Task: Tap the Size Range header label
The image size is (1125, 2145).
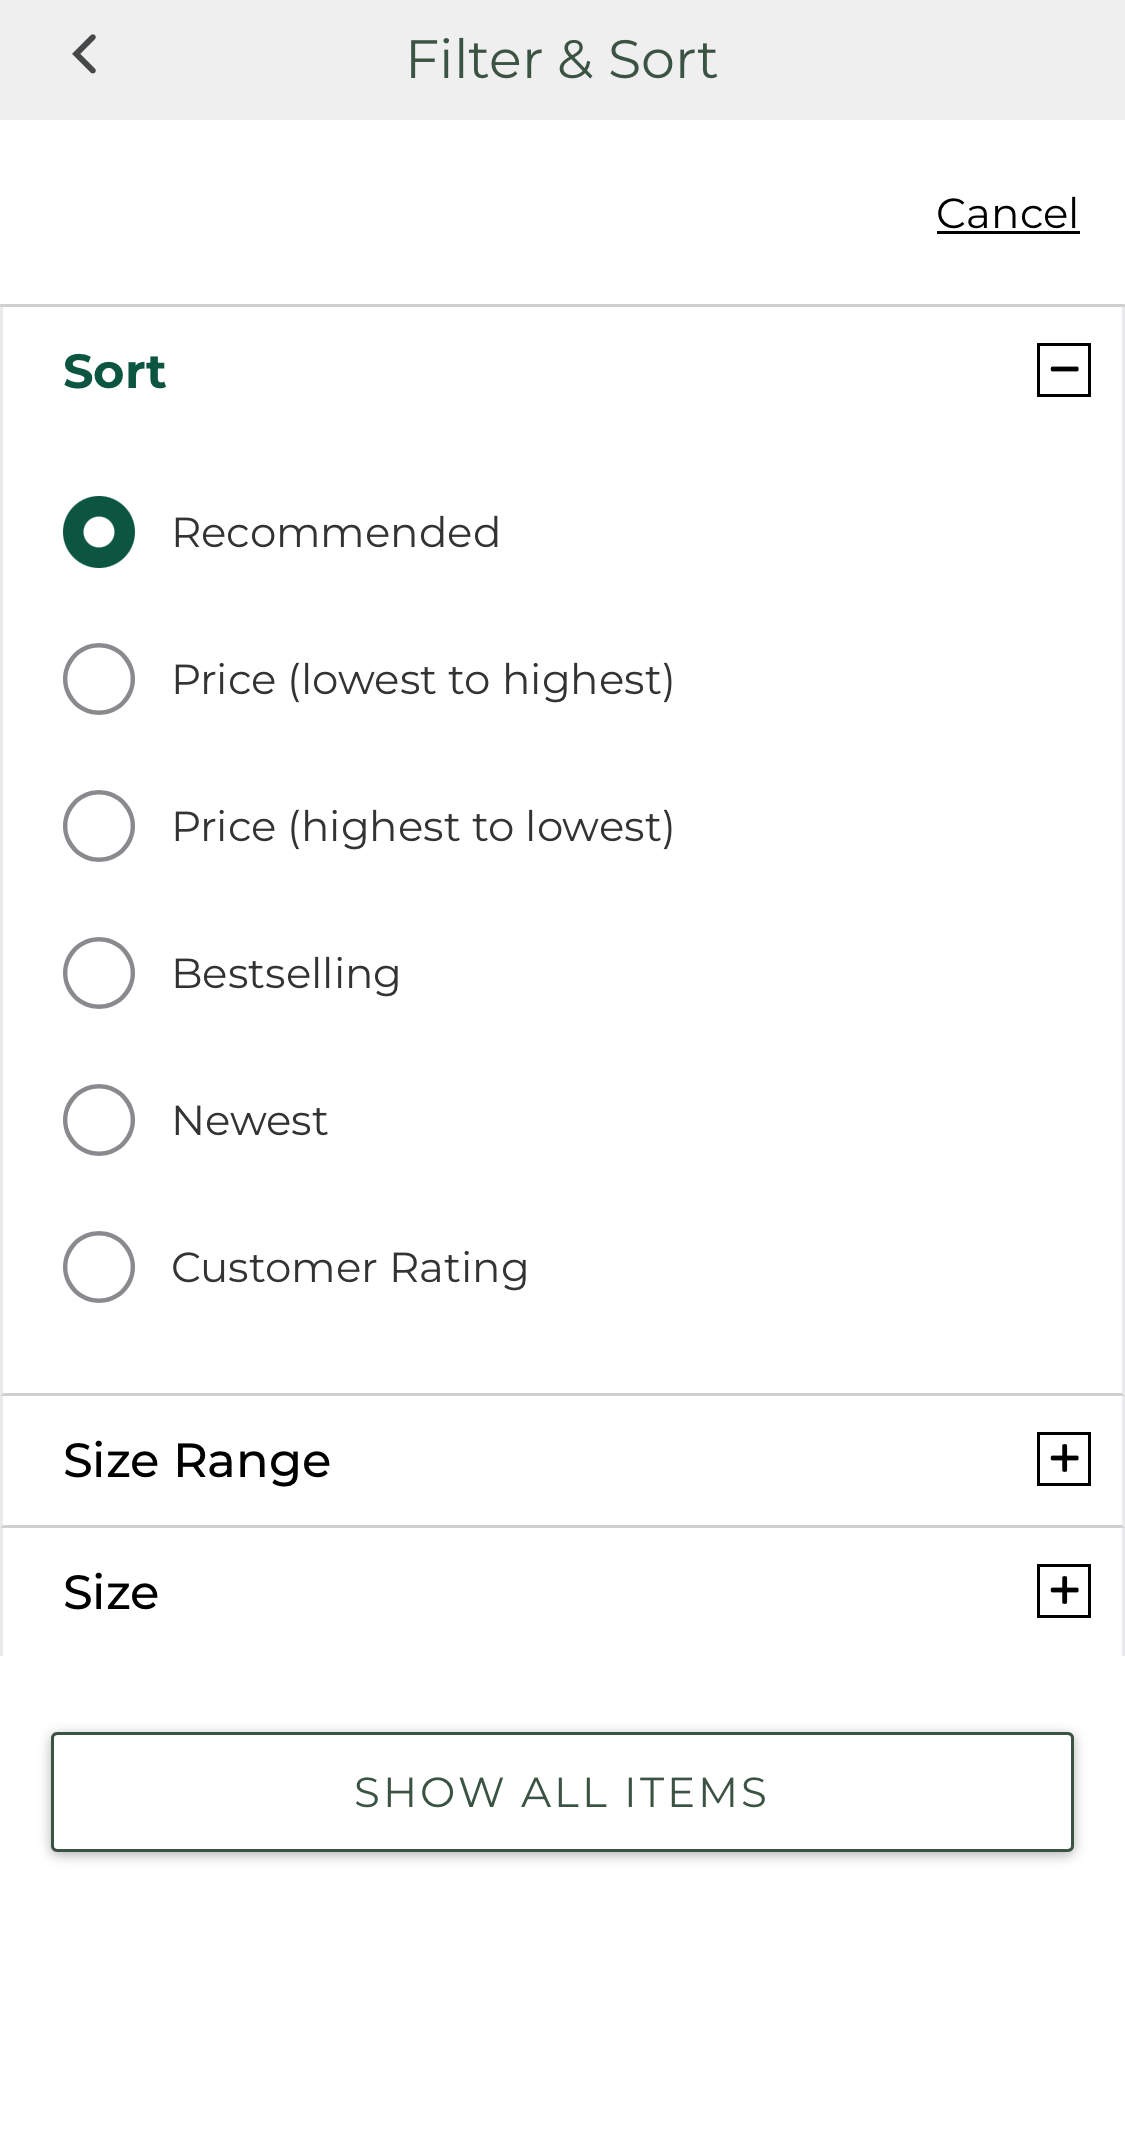Action: pyautogui.click(x=197, y=1459)
